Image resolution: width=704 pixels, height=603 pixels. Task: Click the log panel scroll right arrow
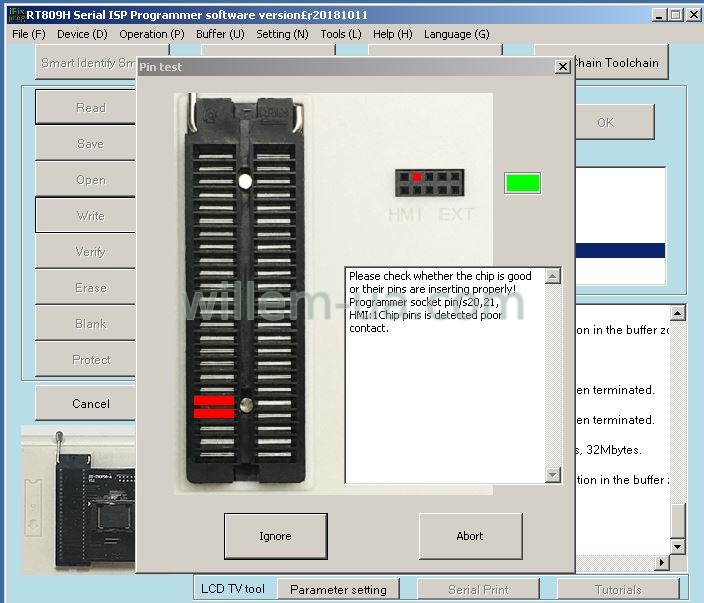coord(662,562)
